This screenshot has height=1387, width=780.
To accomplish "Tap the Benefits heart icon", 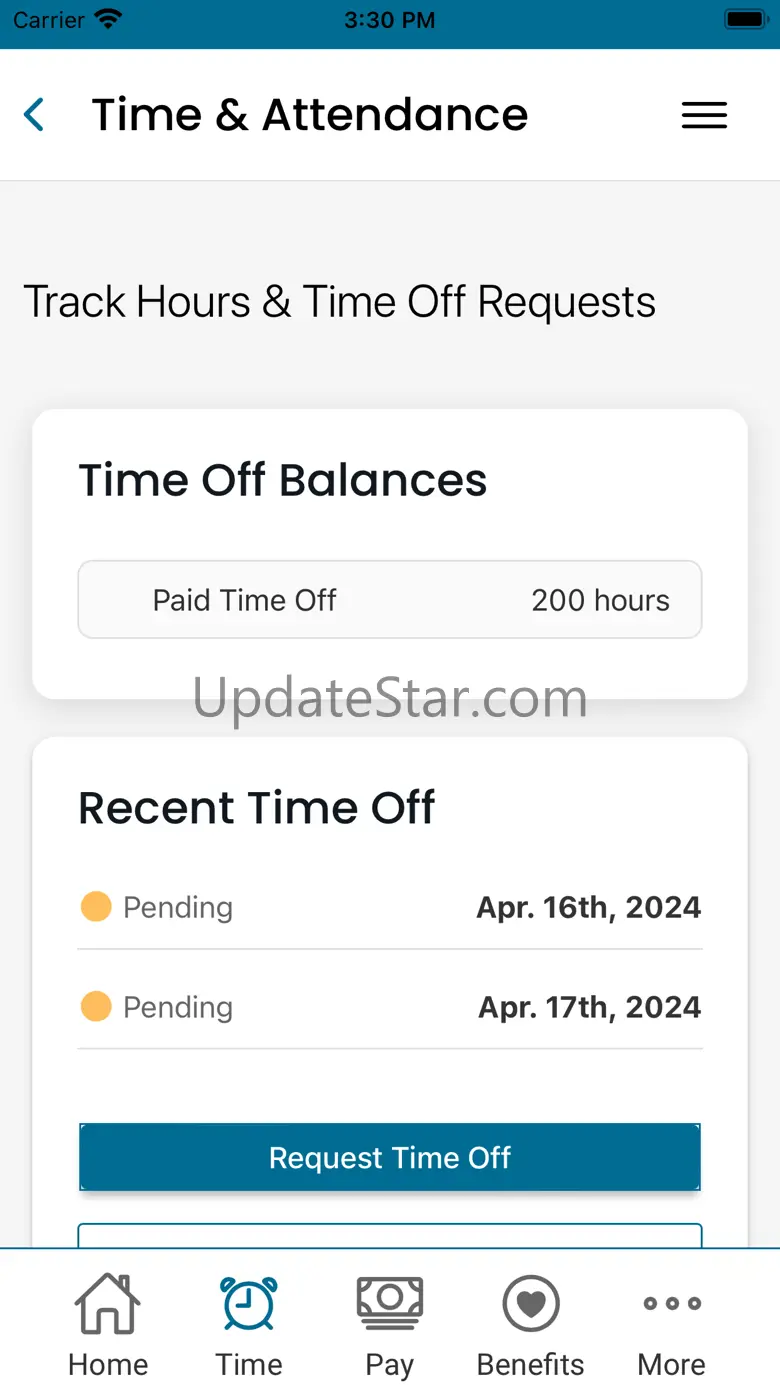I will tap(530, 1303).
